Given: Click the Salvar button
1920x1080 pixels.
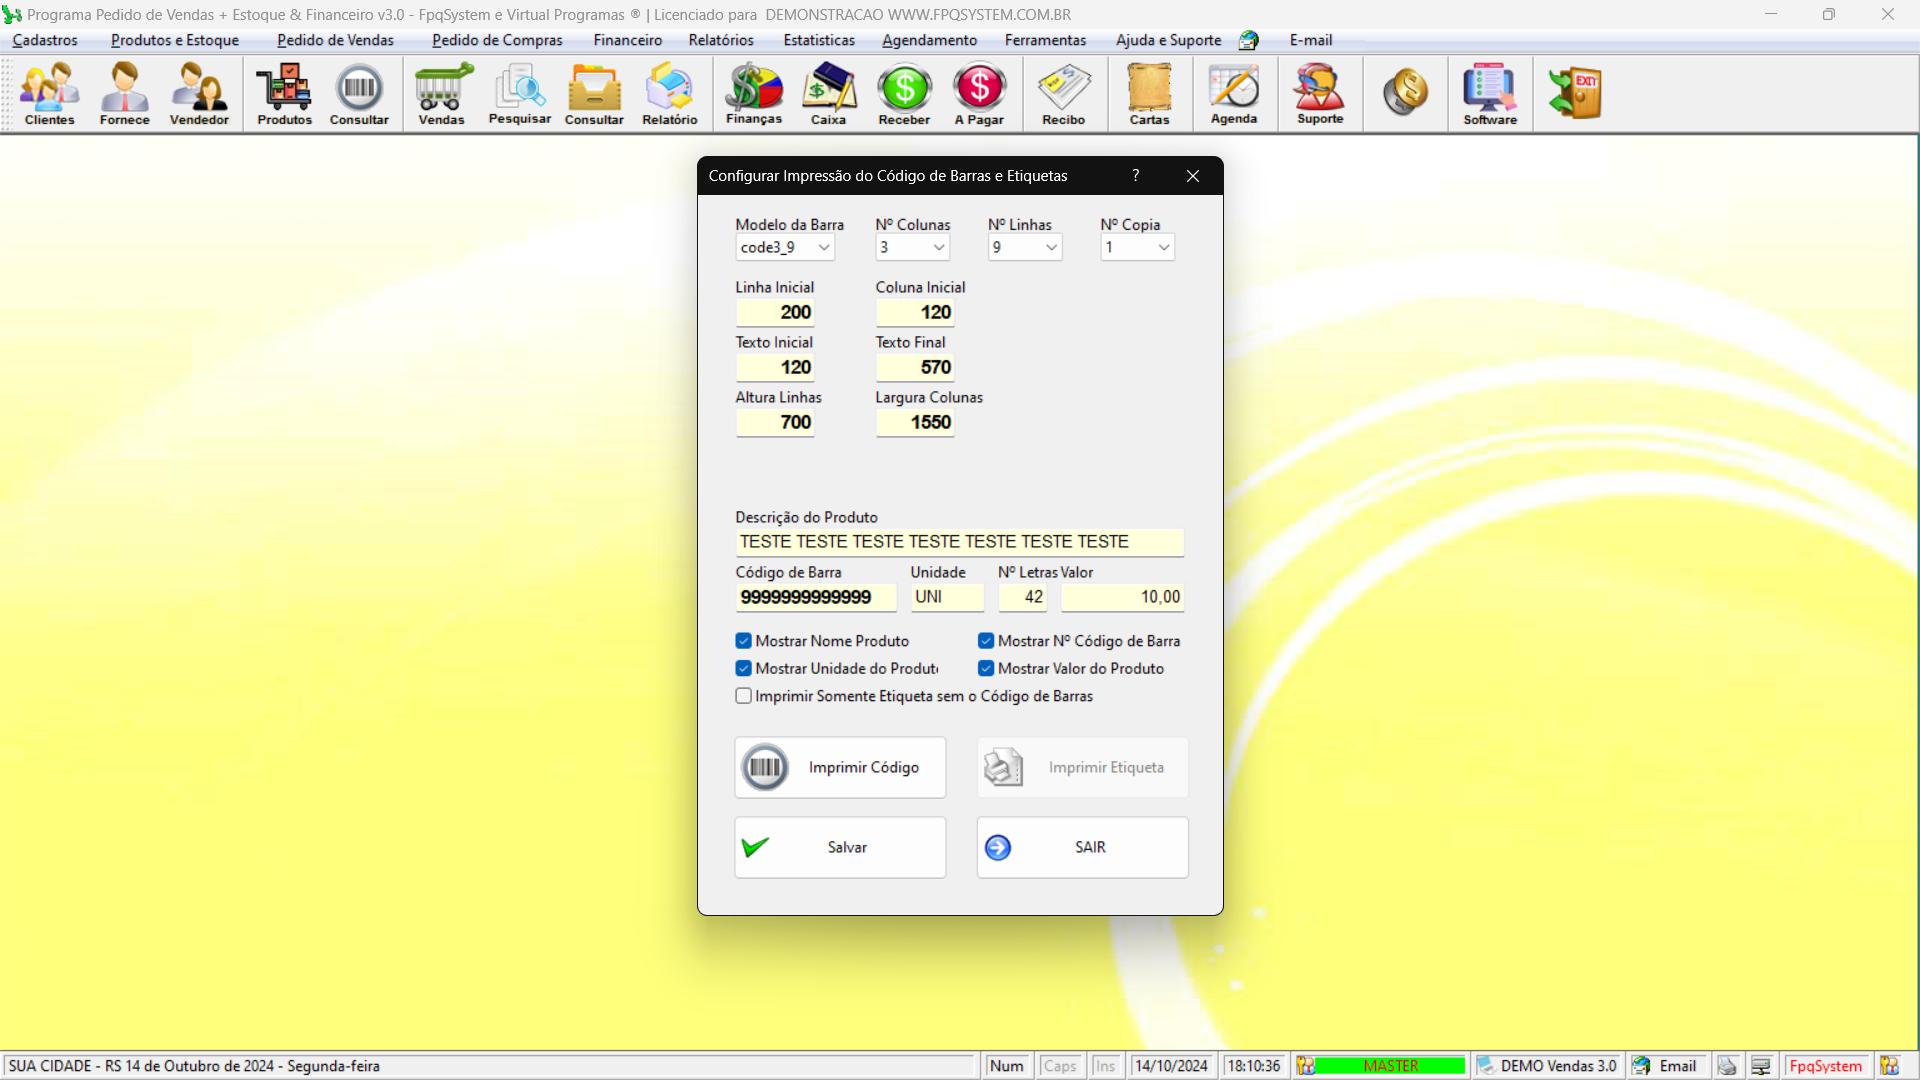Looking at the screenshot, I should pyautogui.click(x=840, y=847).
